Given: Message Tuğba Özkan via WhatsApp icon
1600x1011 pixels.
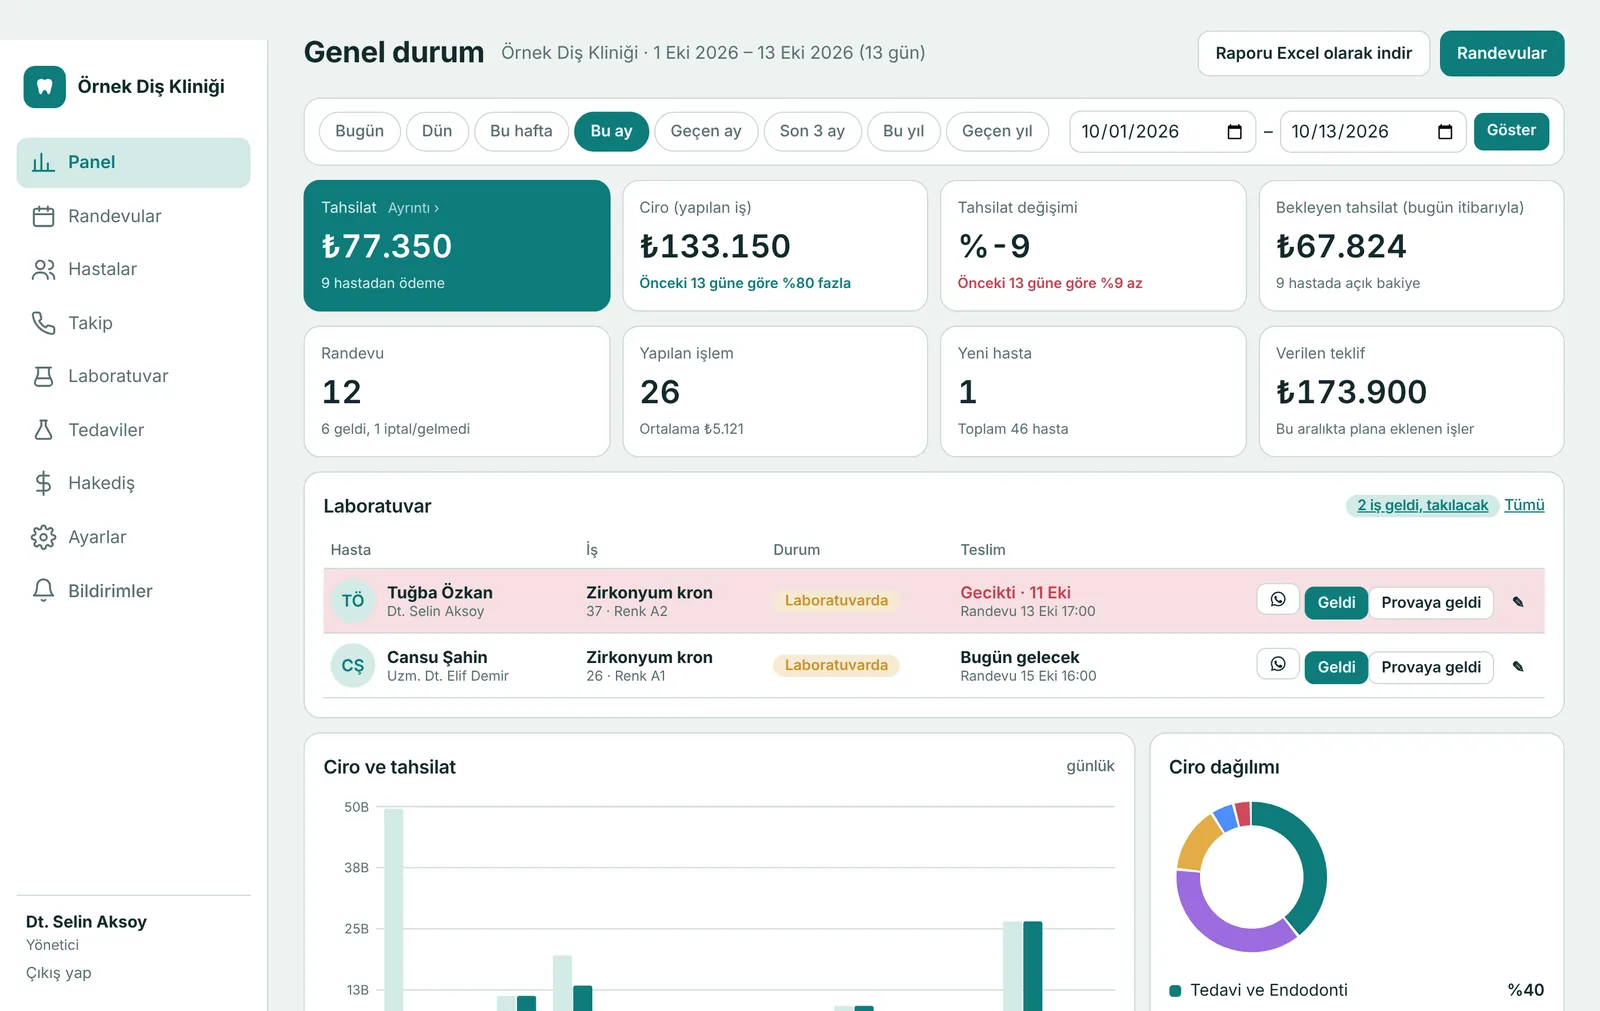Looking at the screenshot, I should tap(1278, 599).
